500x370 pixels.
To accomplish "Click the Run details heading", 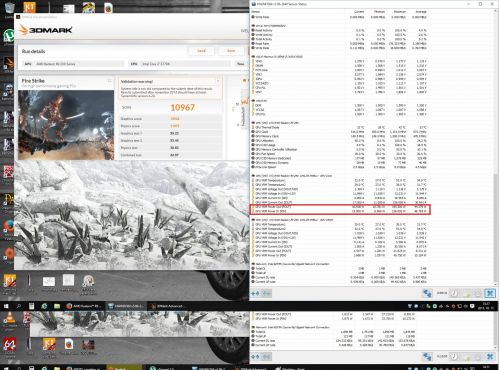I will pyautogui.click(x=33, y=51).
